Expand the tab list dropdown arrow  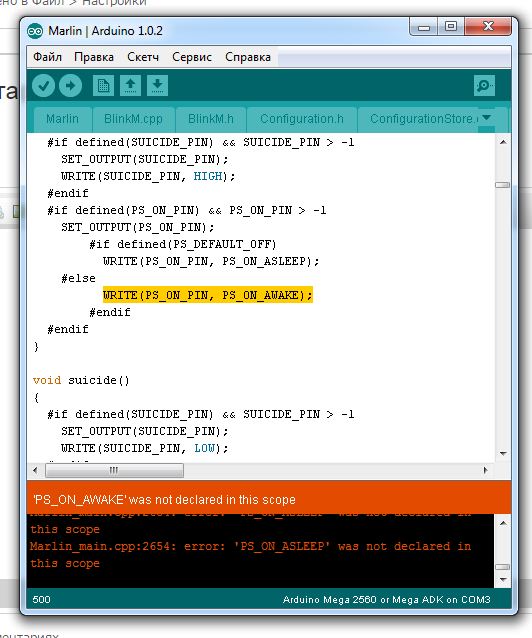tap(486, 118)
